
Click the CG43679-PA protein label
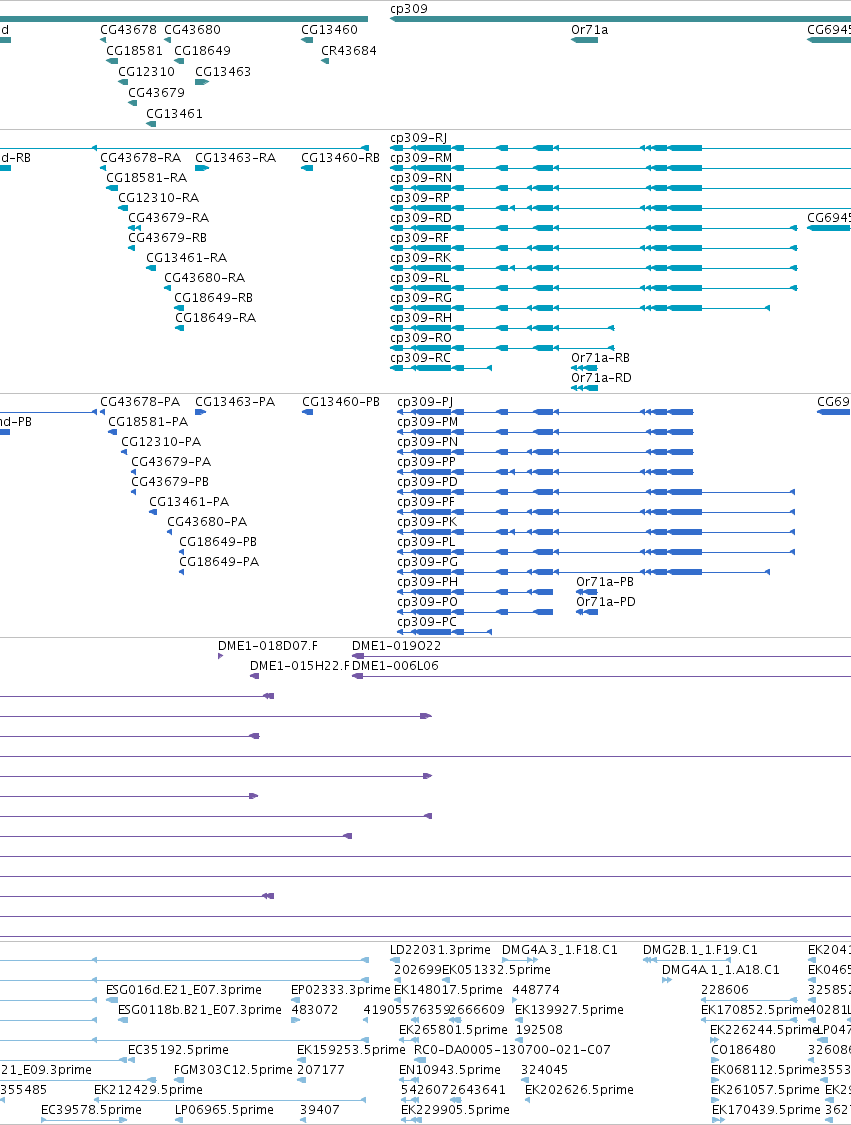[171, 462]
